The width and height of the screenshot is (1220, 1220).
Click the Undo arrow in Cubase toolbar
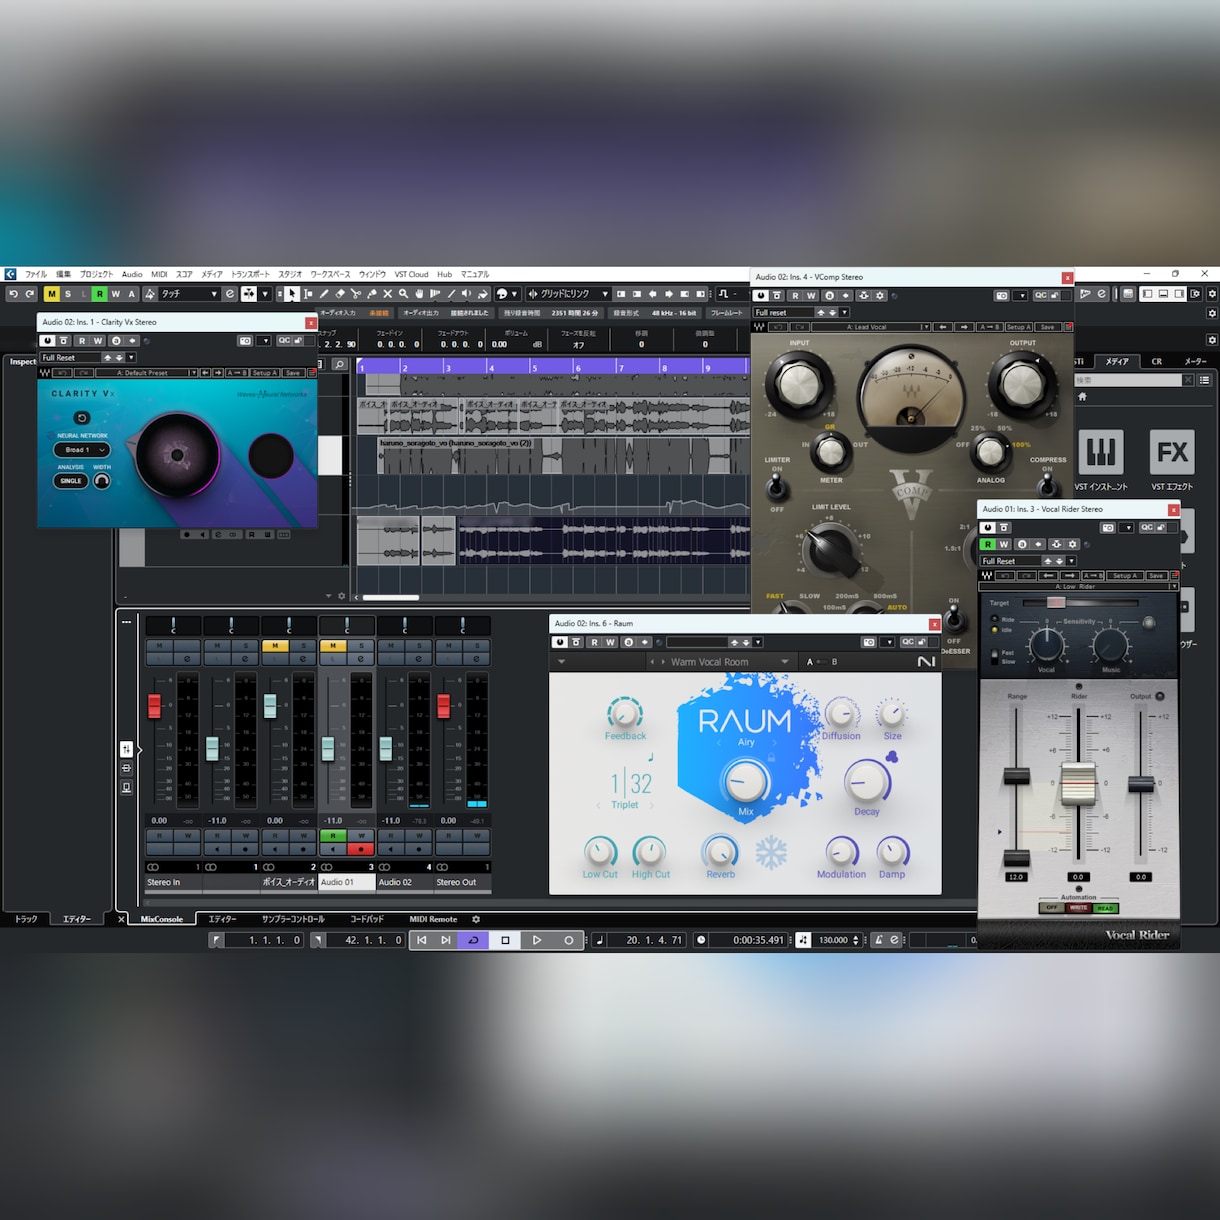14,294
